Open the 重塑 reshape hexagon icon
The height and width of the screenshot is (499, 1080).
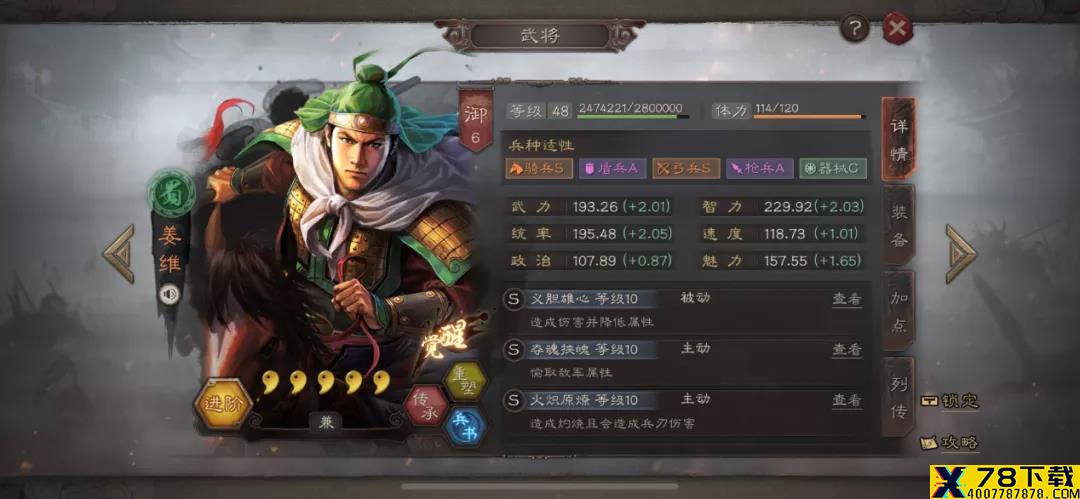click(x=465, y=380)
